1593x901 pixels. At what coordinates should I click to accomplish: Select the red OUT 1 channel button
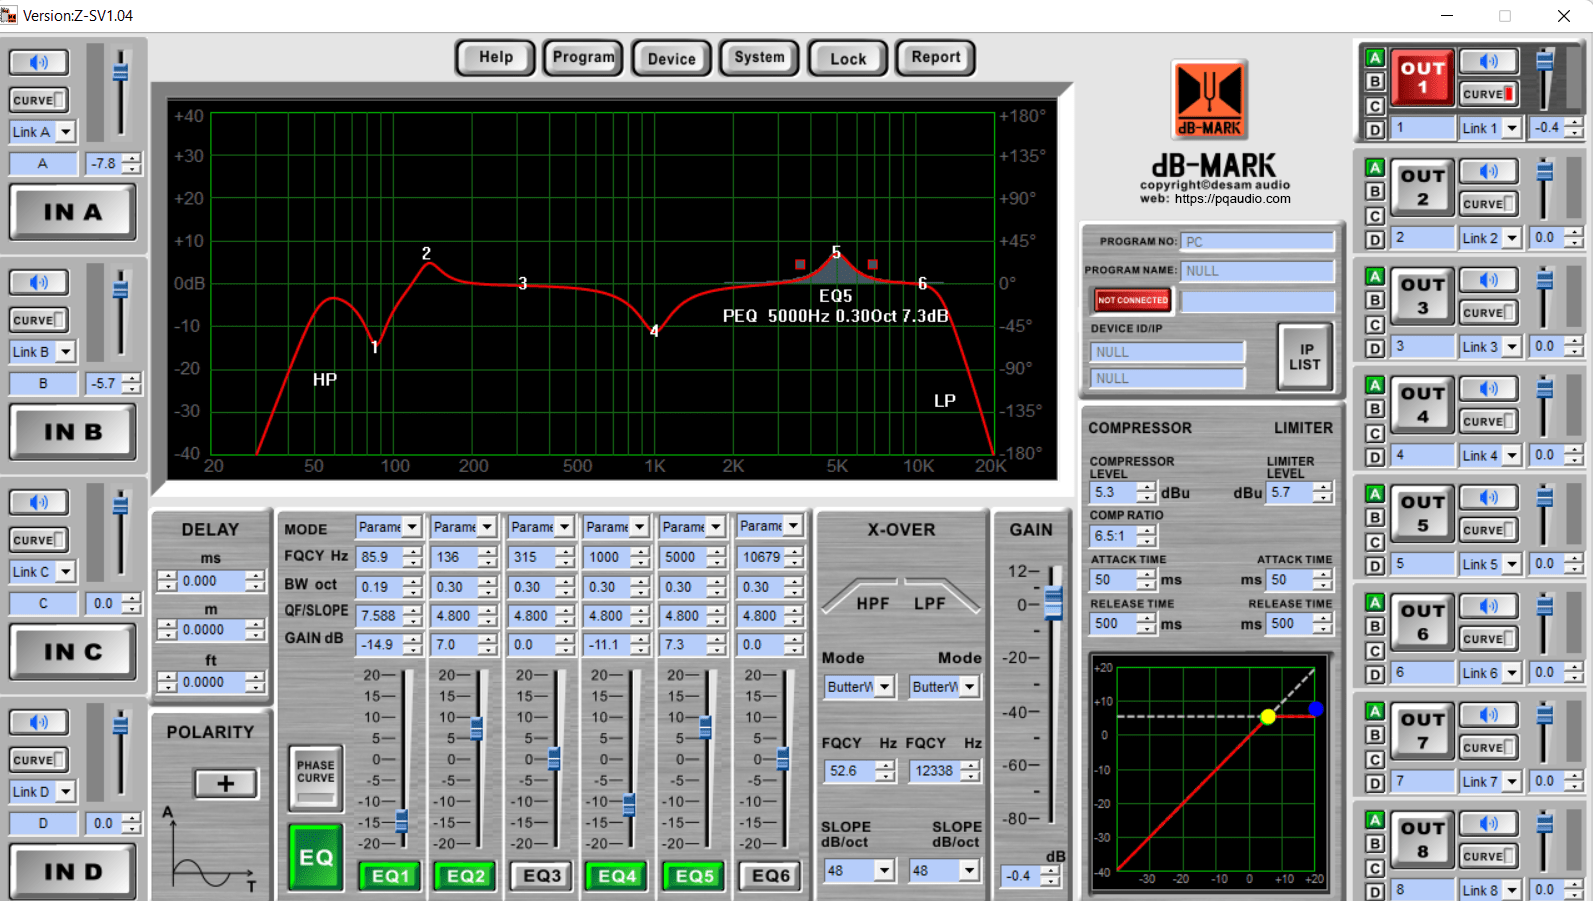click(1422, 78)
